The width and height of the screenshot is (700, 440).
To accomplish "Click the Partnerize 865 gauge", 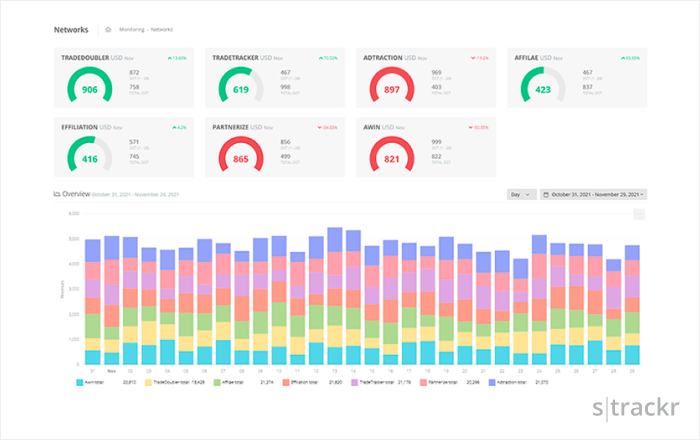I will click(x=241, y=155).
